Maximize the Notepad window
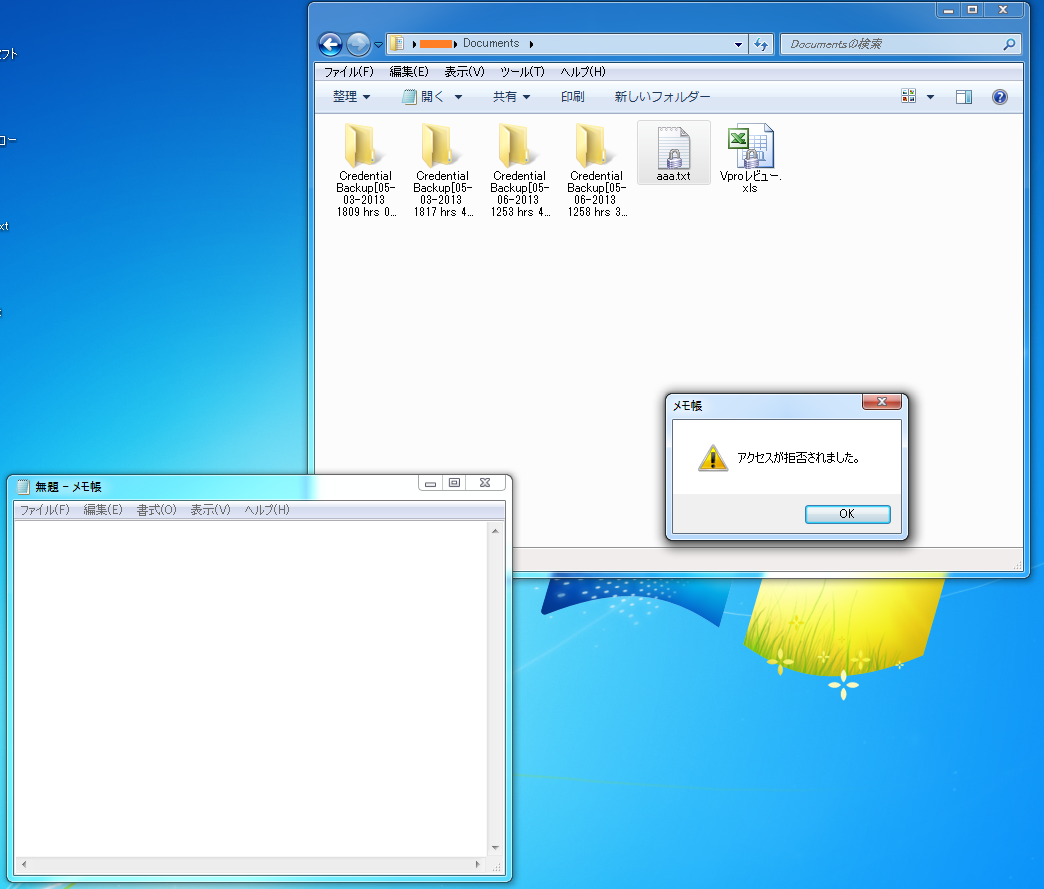The image size is (1044, 889). 454,483
